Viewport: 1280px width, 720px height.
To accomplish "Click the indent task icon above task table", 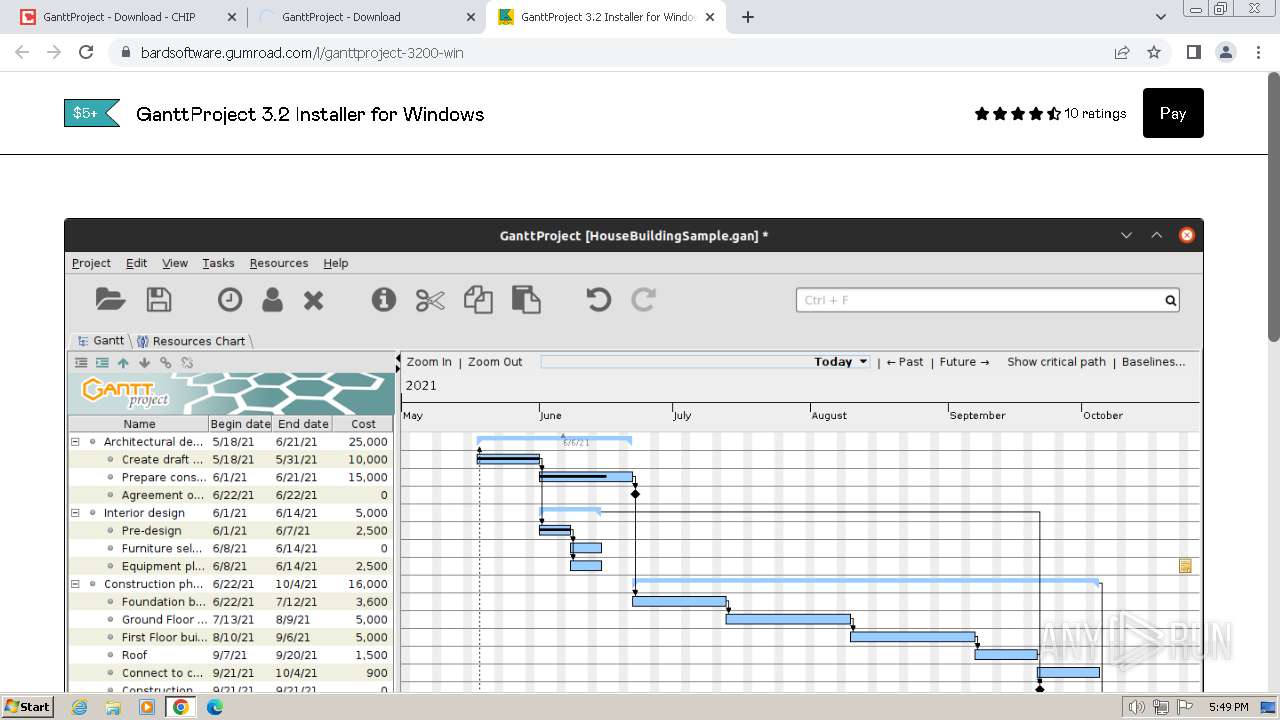I will (102, 363).
